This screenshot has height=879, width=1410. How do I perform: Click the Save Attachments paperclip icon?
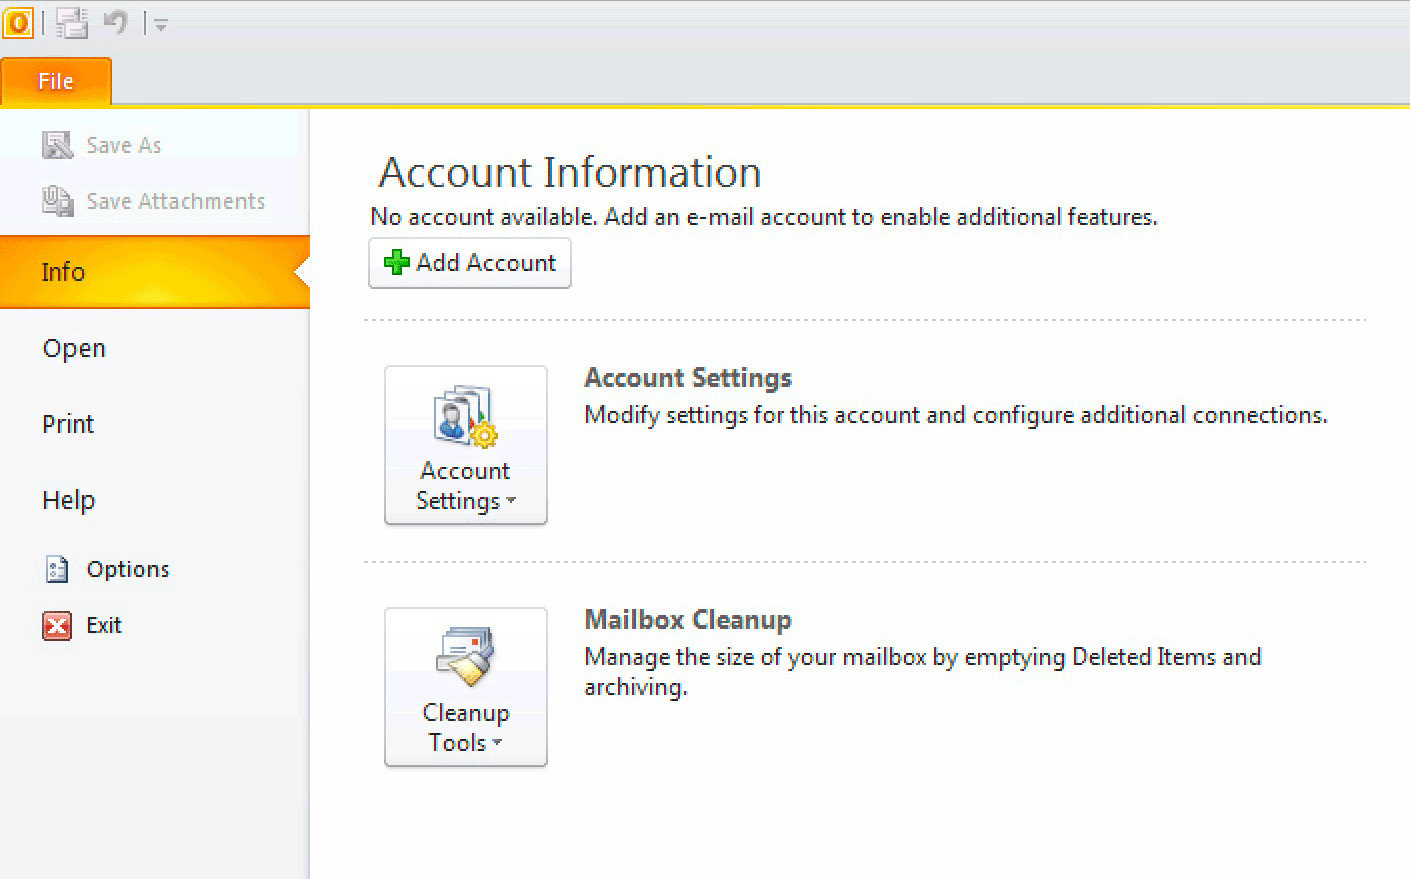click(58, 201)
